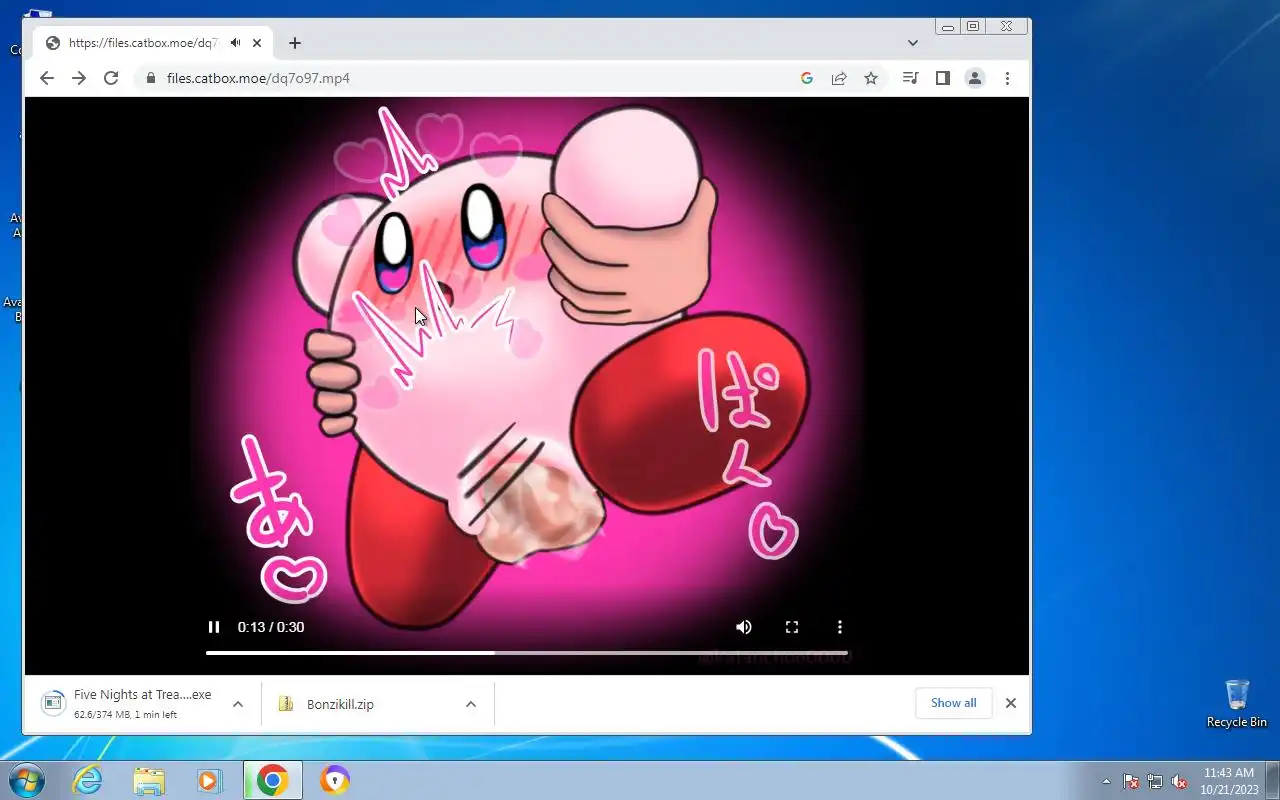Click the Chrome taskbar button
This screenshot has width=1280, height=800.
click(272, 780)
